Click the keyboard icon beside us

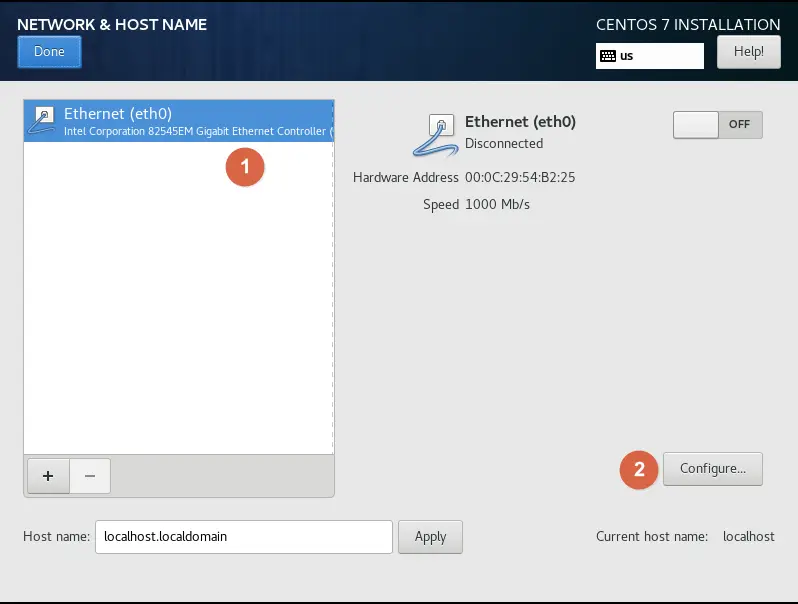[608, 56]
